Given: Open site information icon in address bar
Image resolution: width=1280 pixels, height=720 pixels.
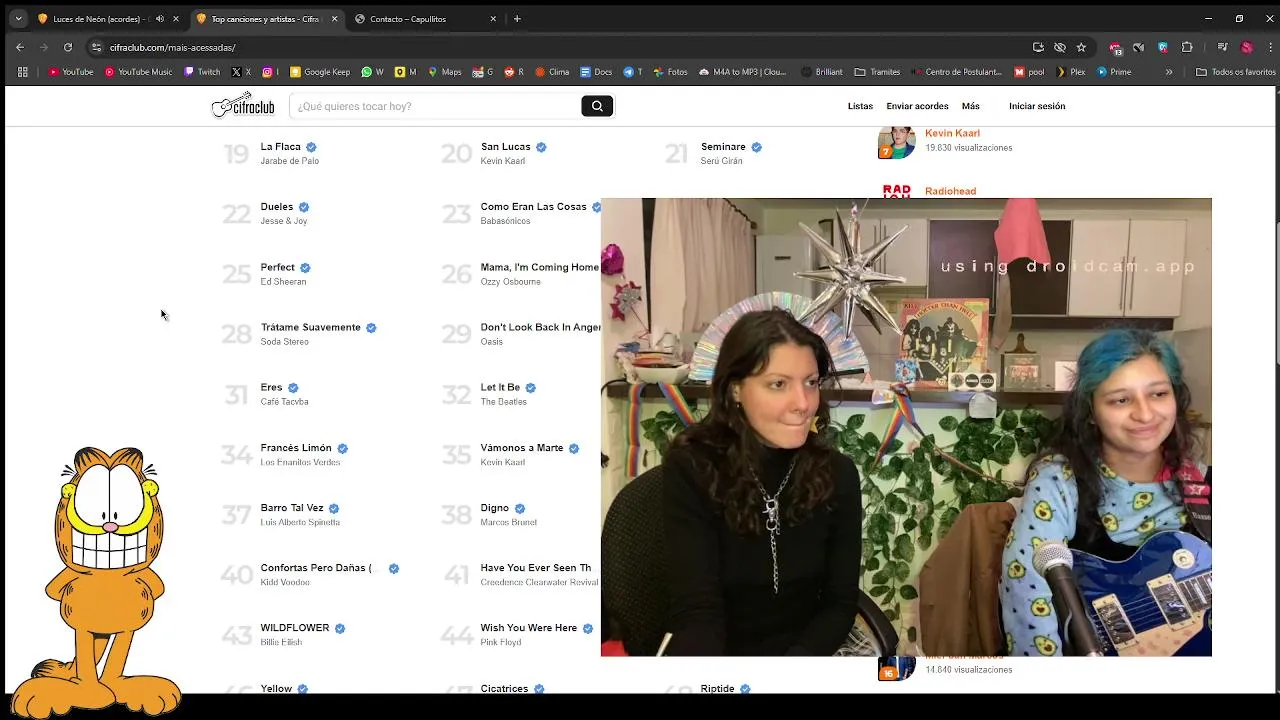Looking at the screenshot, I should click(96, 47).
